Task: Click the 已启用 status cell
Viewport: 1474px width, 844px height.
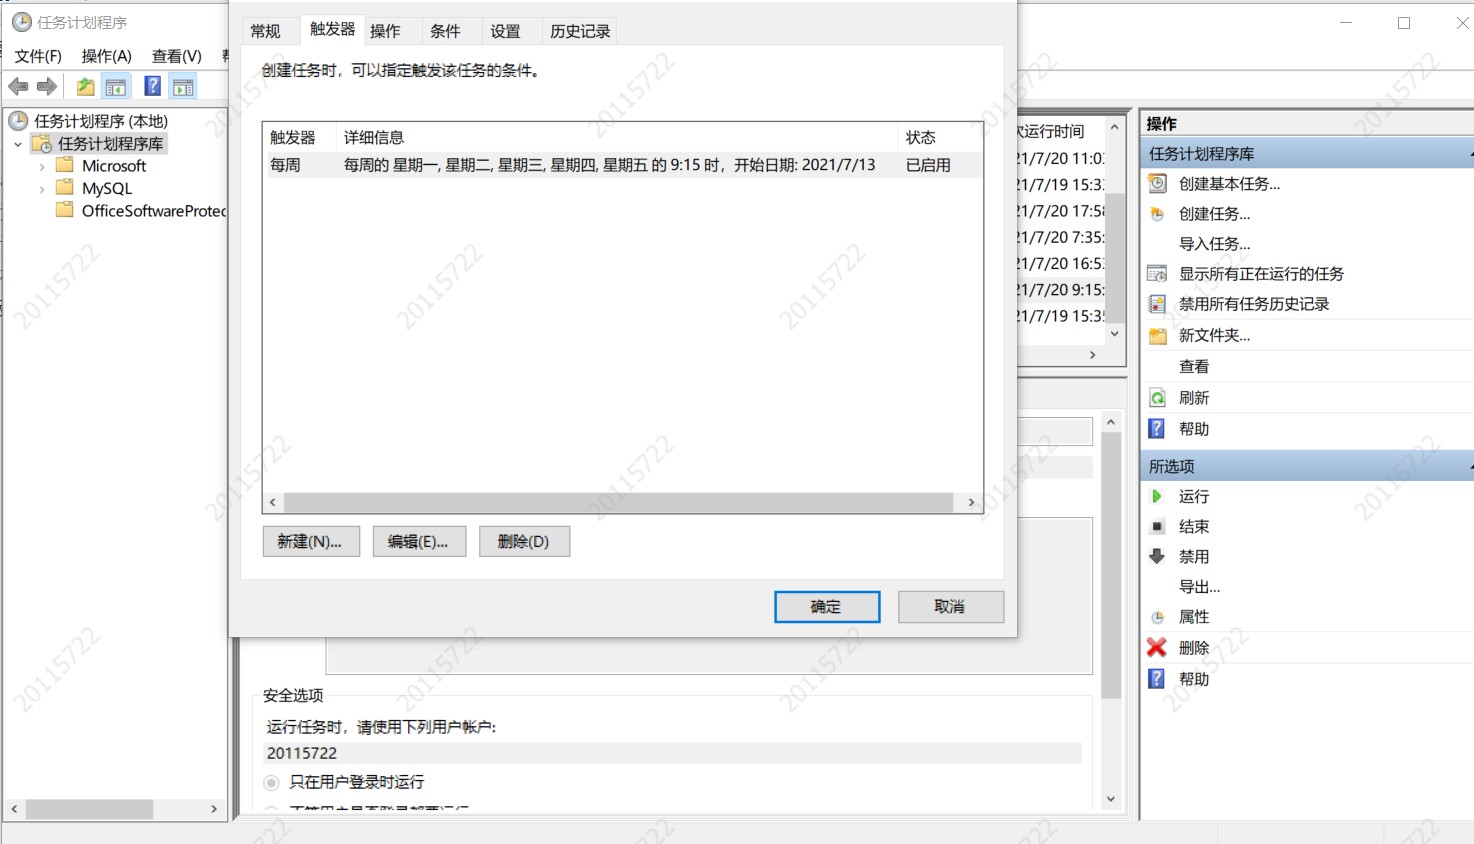Action: 928,165
